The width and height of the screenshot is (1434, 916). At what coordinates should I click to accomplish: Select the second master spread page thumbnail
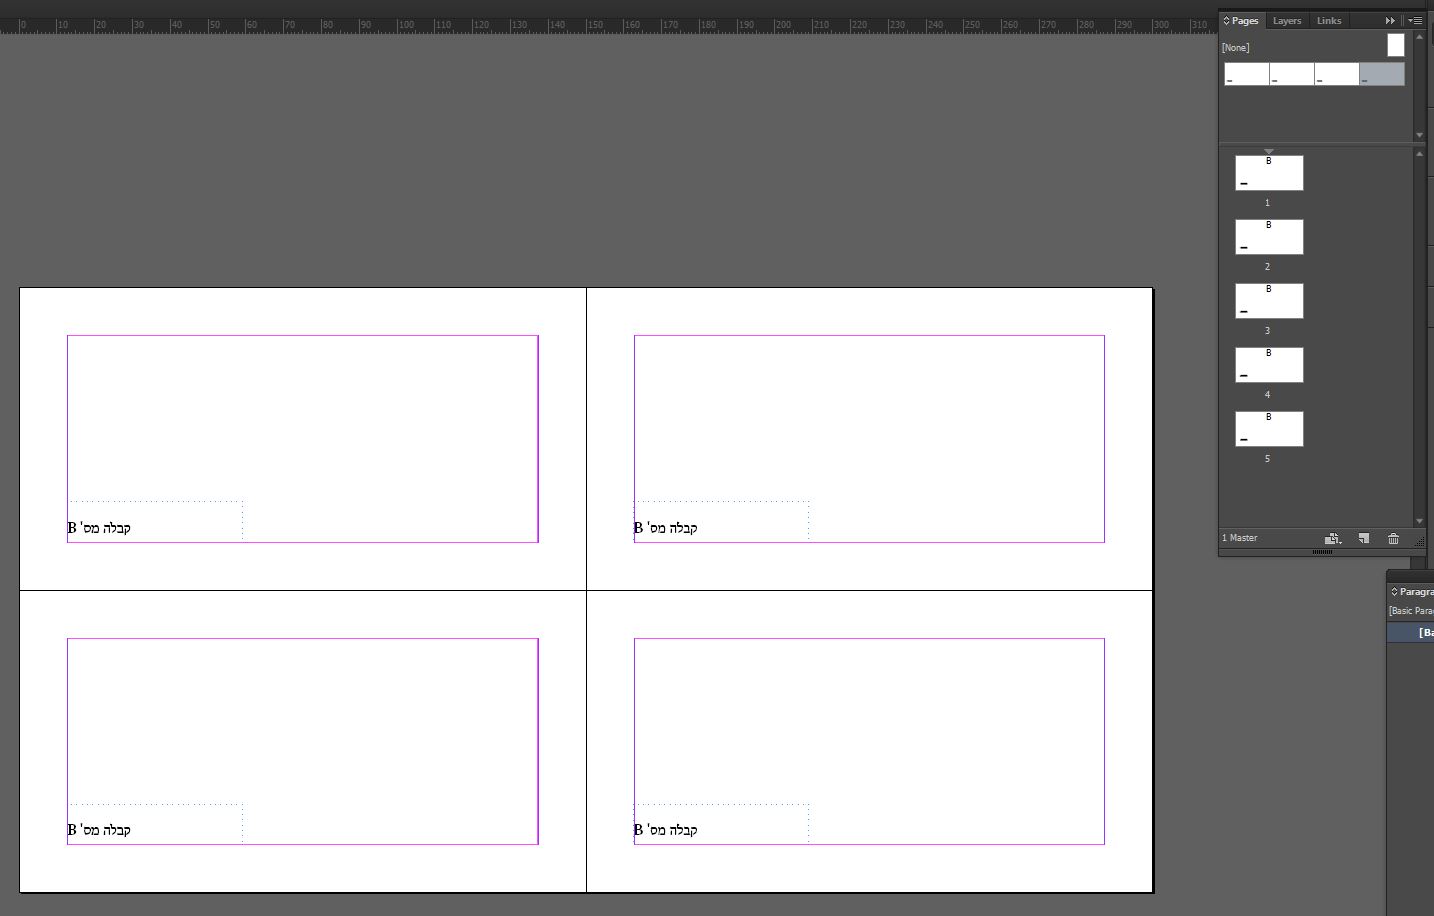(x=1292, y=74)
